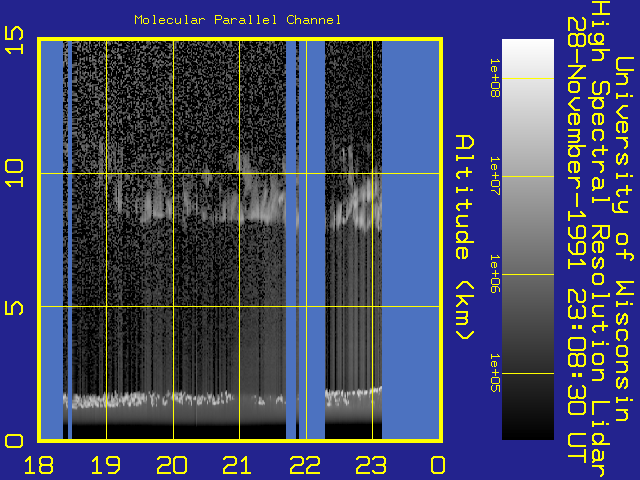
Task: Click the '23' time axis tick label
Action: 371,465
